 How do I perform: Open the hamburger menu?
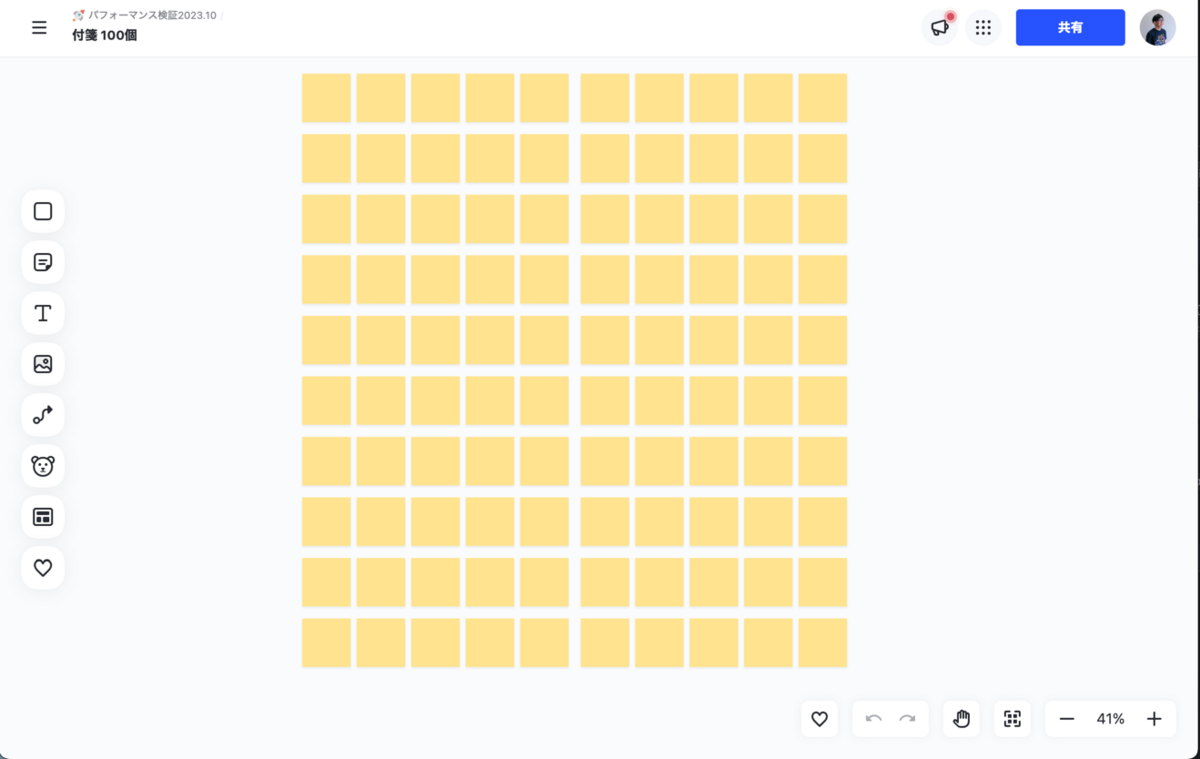(x=39, y=28)
